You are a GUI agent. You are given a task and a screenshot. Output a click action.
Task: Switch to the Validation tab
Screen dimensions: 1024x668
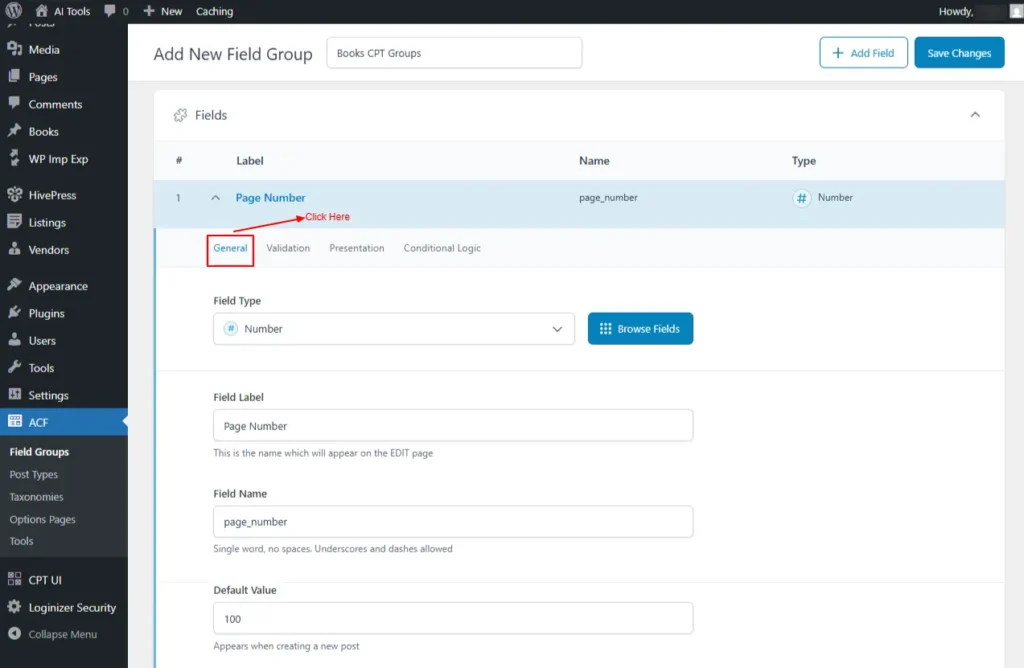coord(288,248)
